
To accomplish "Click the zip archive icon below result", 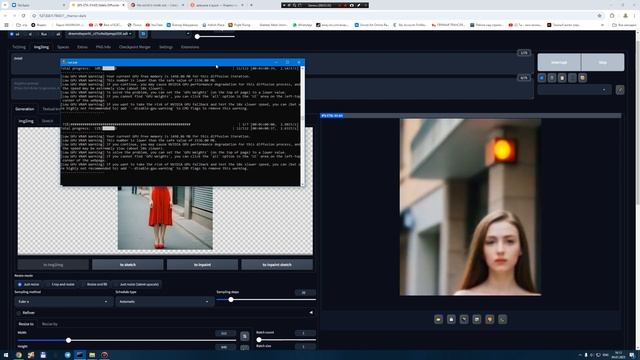I will (464, 319).
